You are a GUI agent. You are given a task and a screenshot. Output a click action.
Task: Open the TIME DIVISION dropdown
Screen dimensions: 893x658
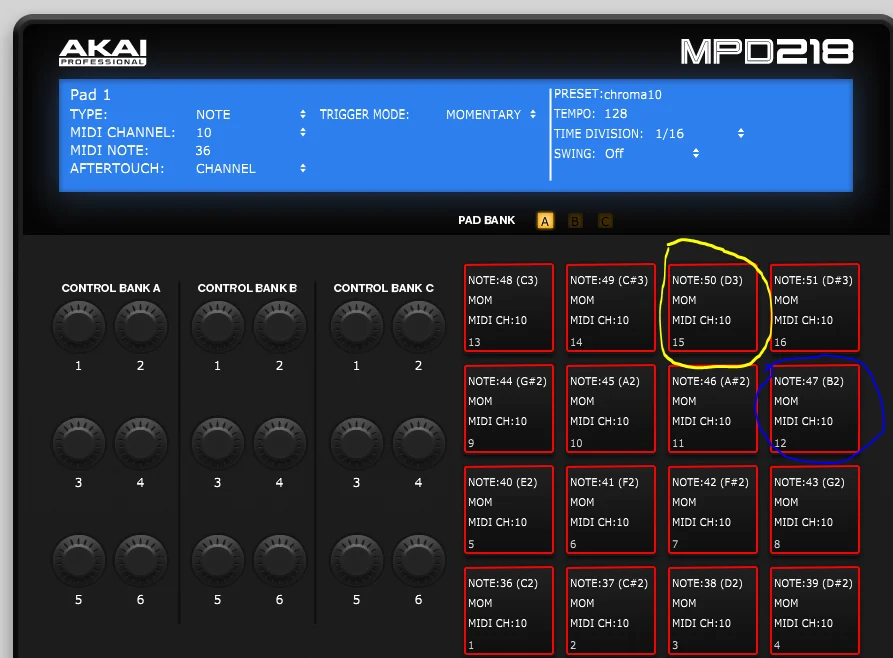click(x=699, y=134)
